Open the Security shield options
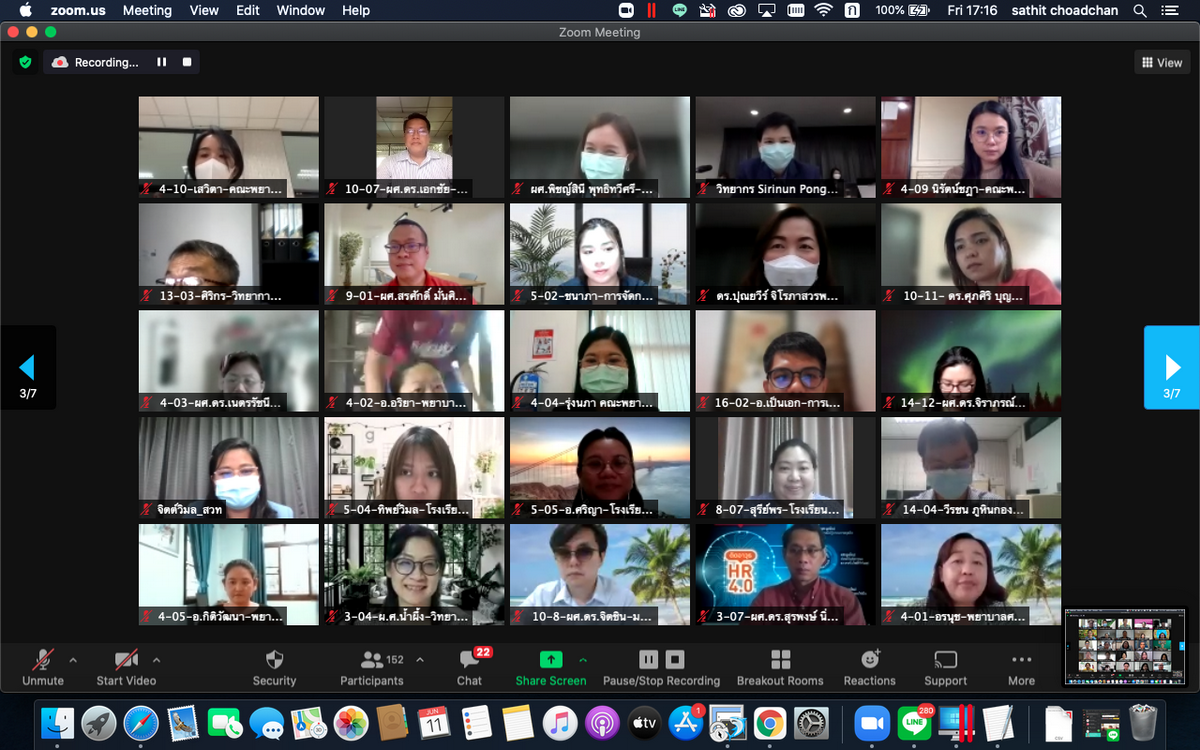The image size is (1200, 750). 274,660
